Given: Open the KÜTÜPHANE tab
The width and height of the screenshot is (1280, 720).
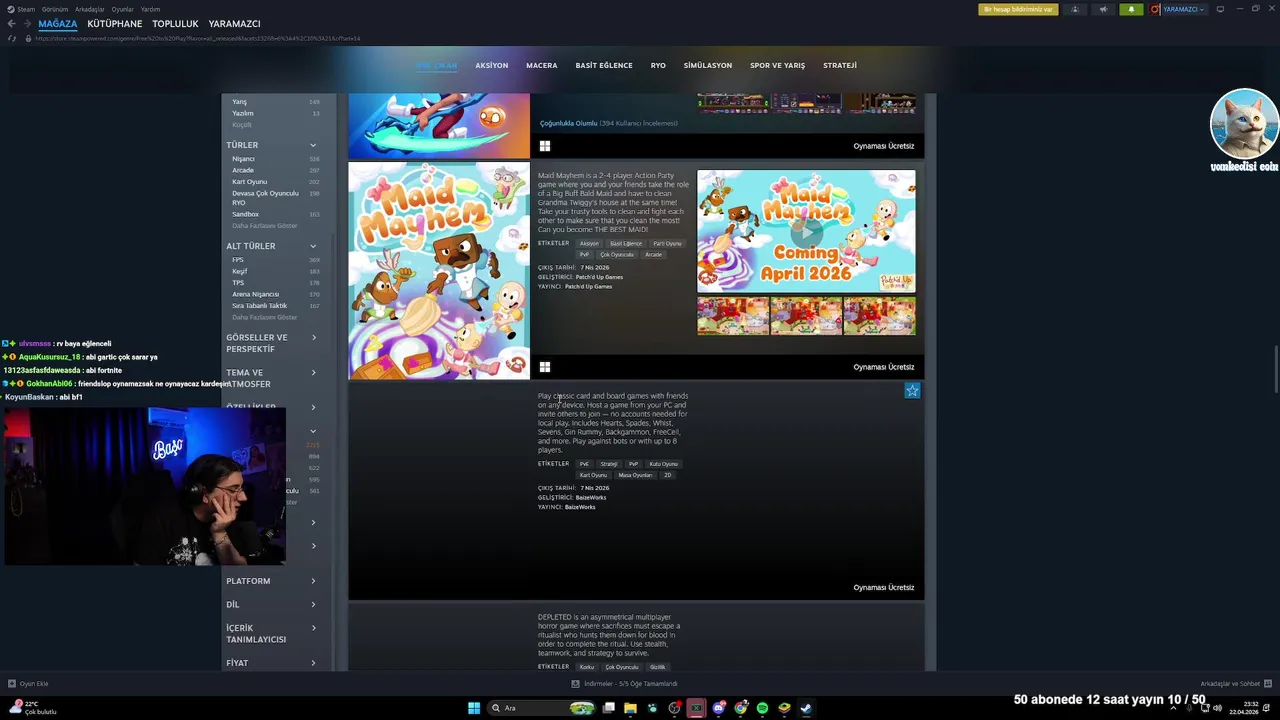Looking at the screenshot, I should (x=115, y=23).
